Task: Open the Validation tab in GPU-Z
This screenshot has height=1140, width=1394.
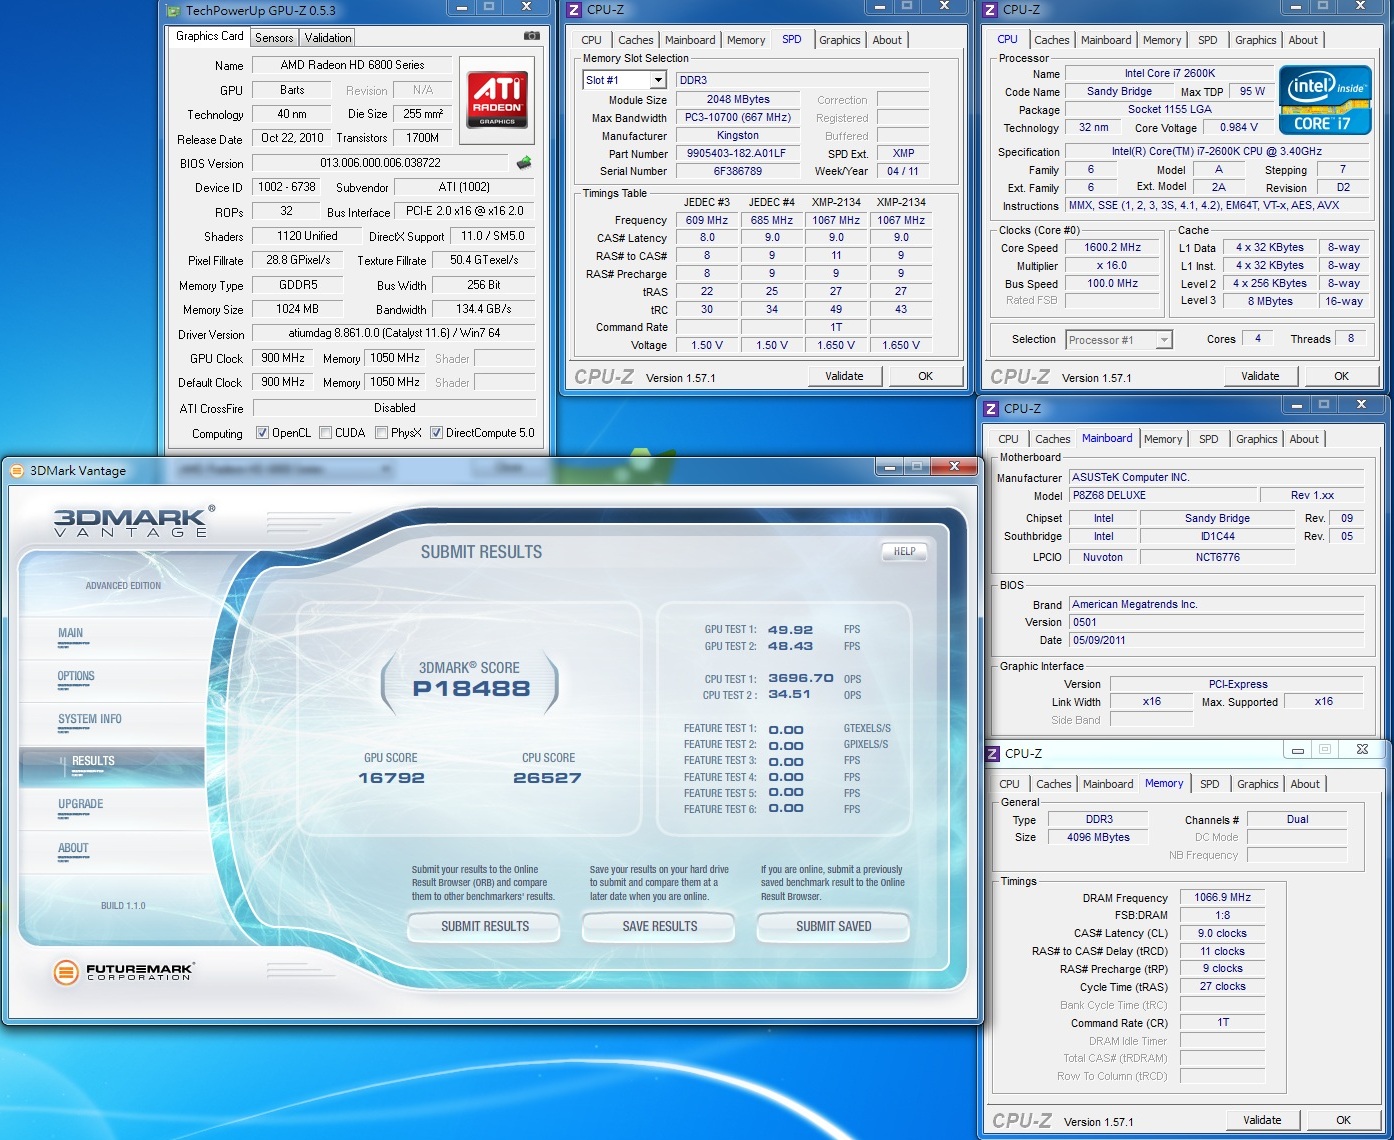Action: 328,38
